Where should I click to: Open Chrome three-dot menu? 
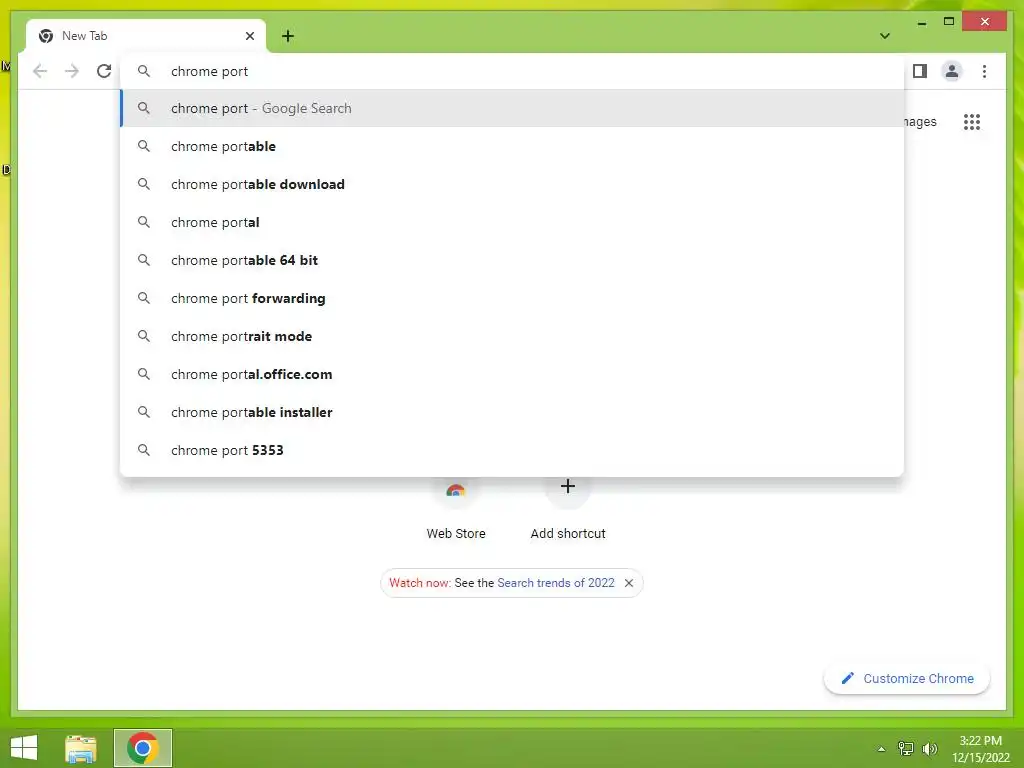tap(984, 71)
